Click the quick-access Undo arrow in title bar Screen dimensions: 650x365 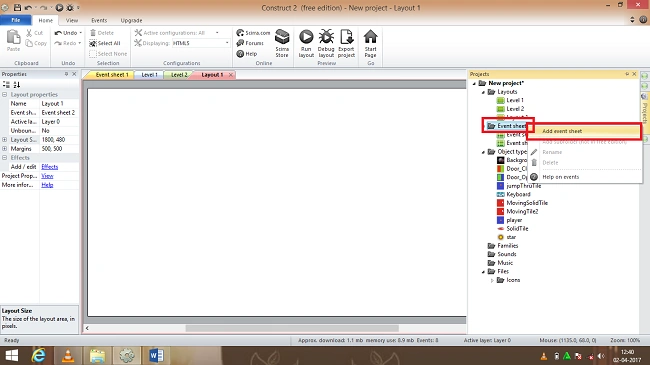[28, 7]
